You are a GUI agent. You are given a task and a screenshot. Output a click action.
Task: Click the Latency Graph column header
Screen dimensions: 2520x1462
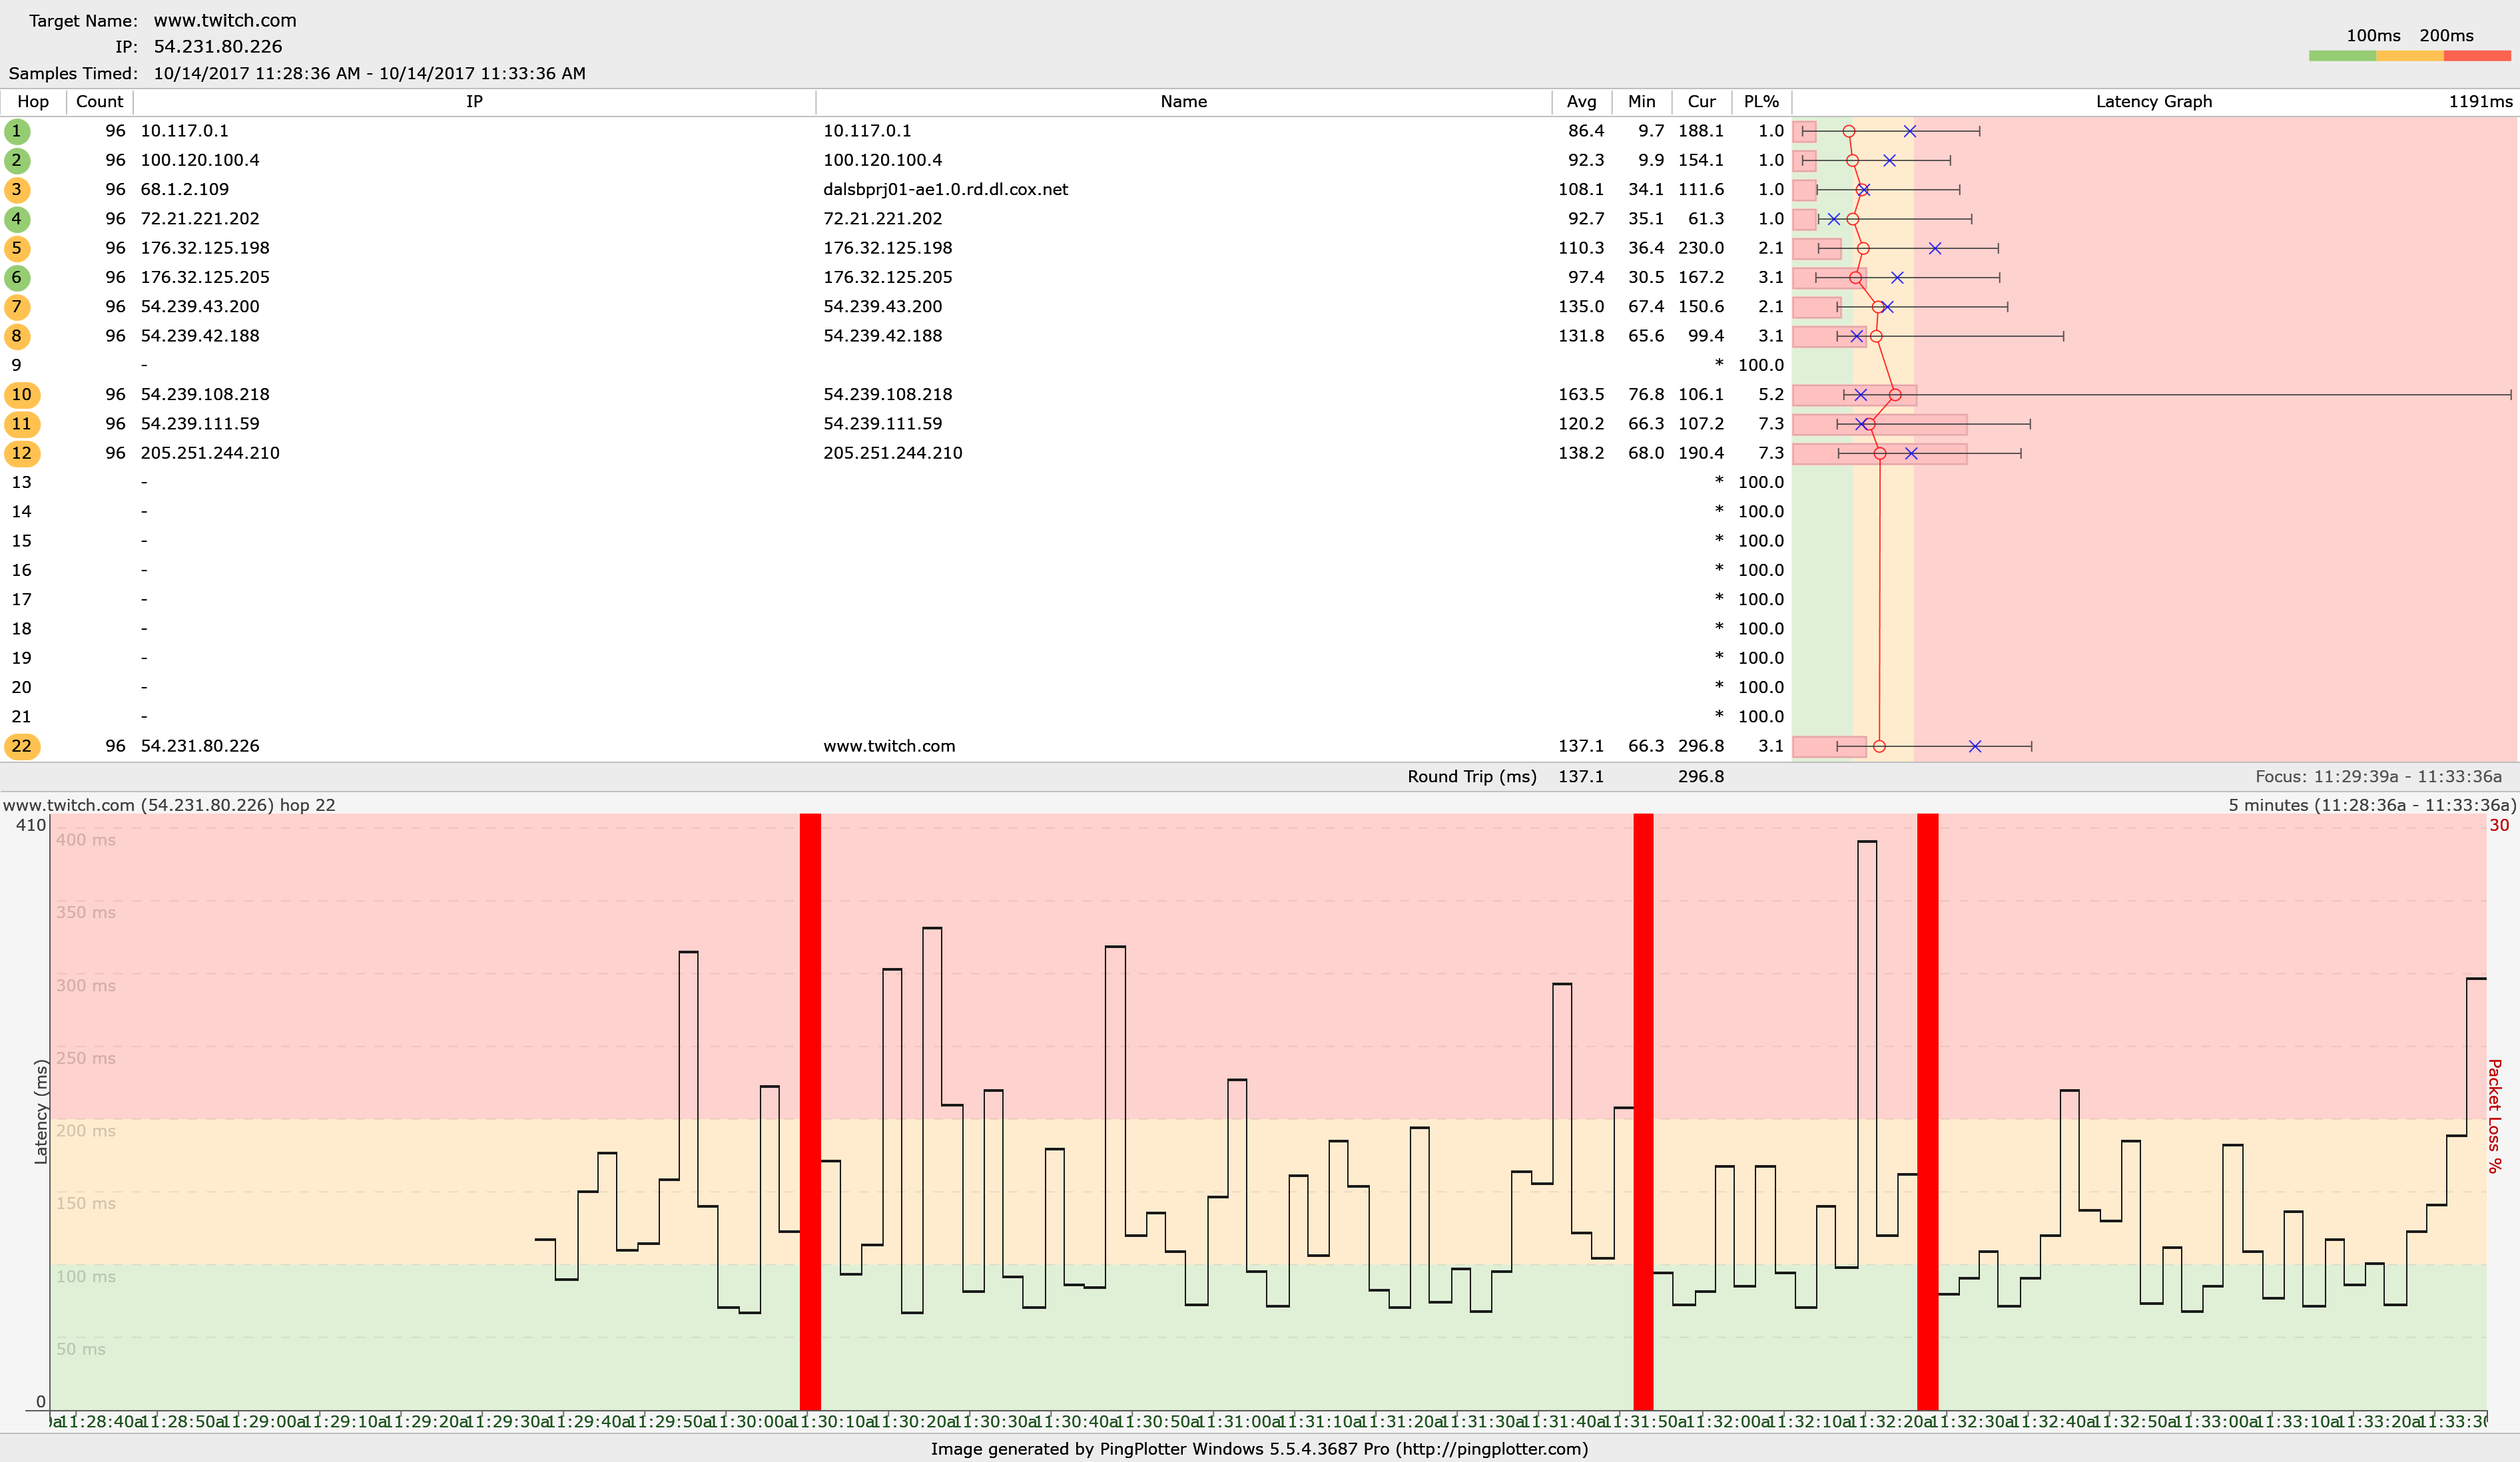click(2153, 102)
